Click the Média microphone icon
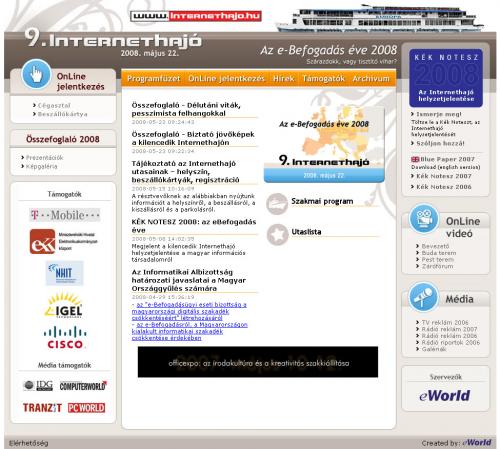 click(423, 296)
